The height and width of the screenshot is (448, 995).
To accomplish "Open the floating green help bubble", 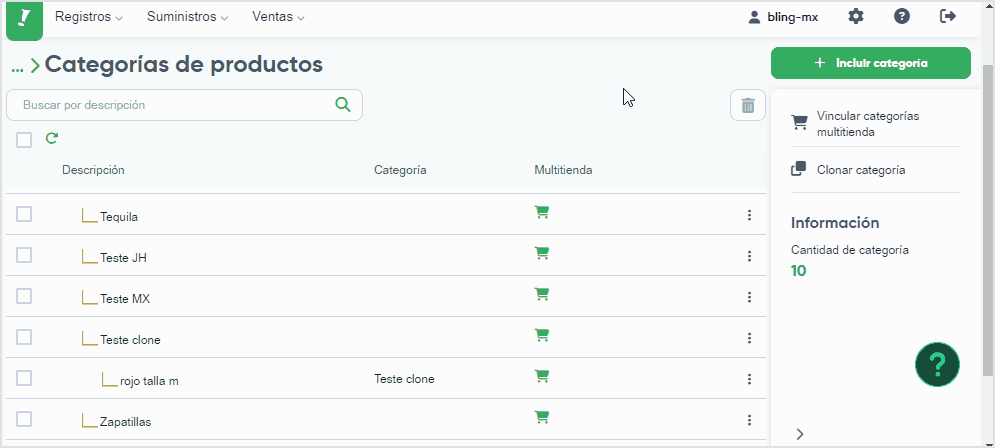I will [x=937, y=364].
